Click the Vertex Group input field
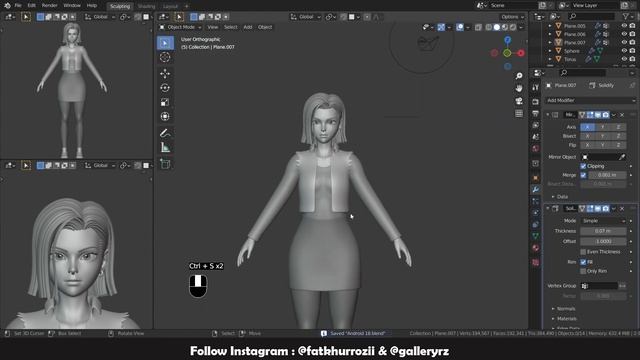 599,286
